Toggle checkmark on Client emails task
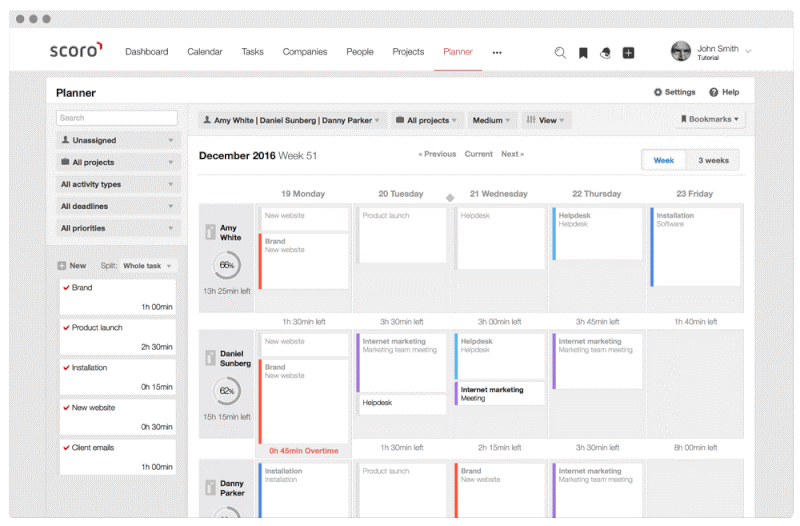Image resolution: width=800 pixels, height=526 pixels. point(66,447)
